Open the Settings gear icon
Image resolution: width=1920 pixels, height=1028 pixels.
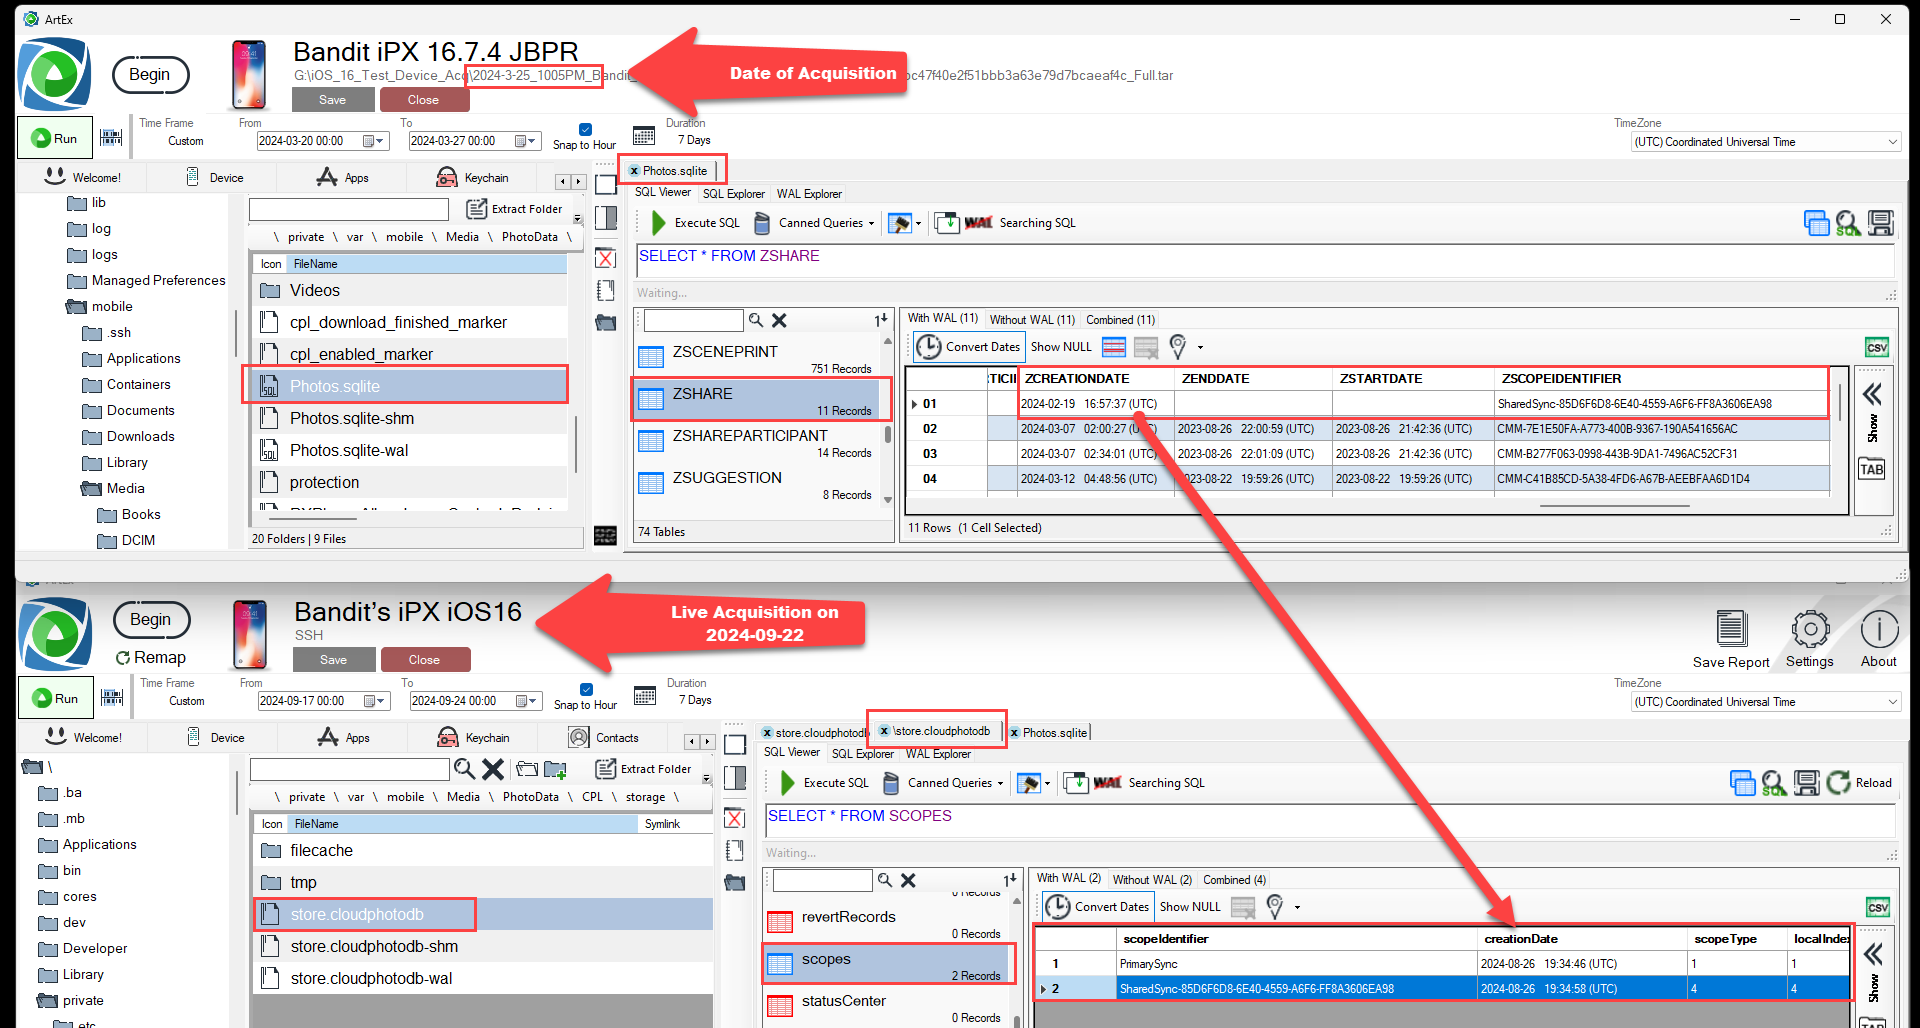pos(1809,630)
